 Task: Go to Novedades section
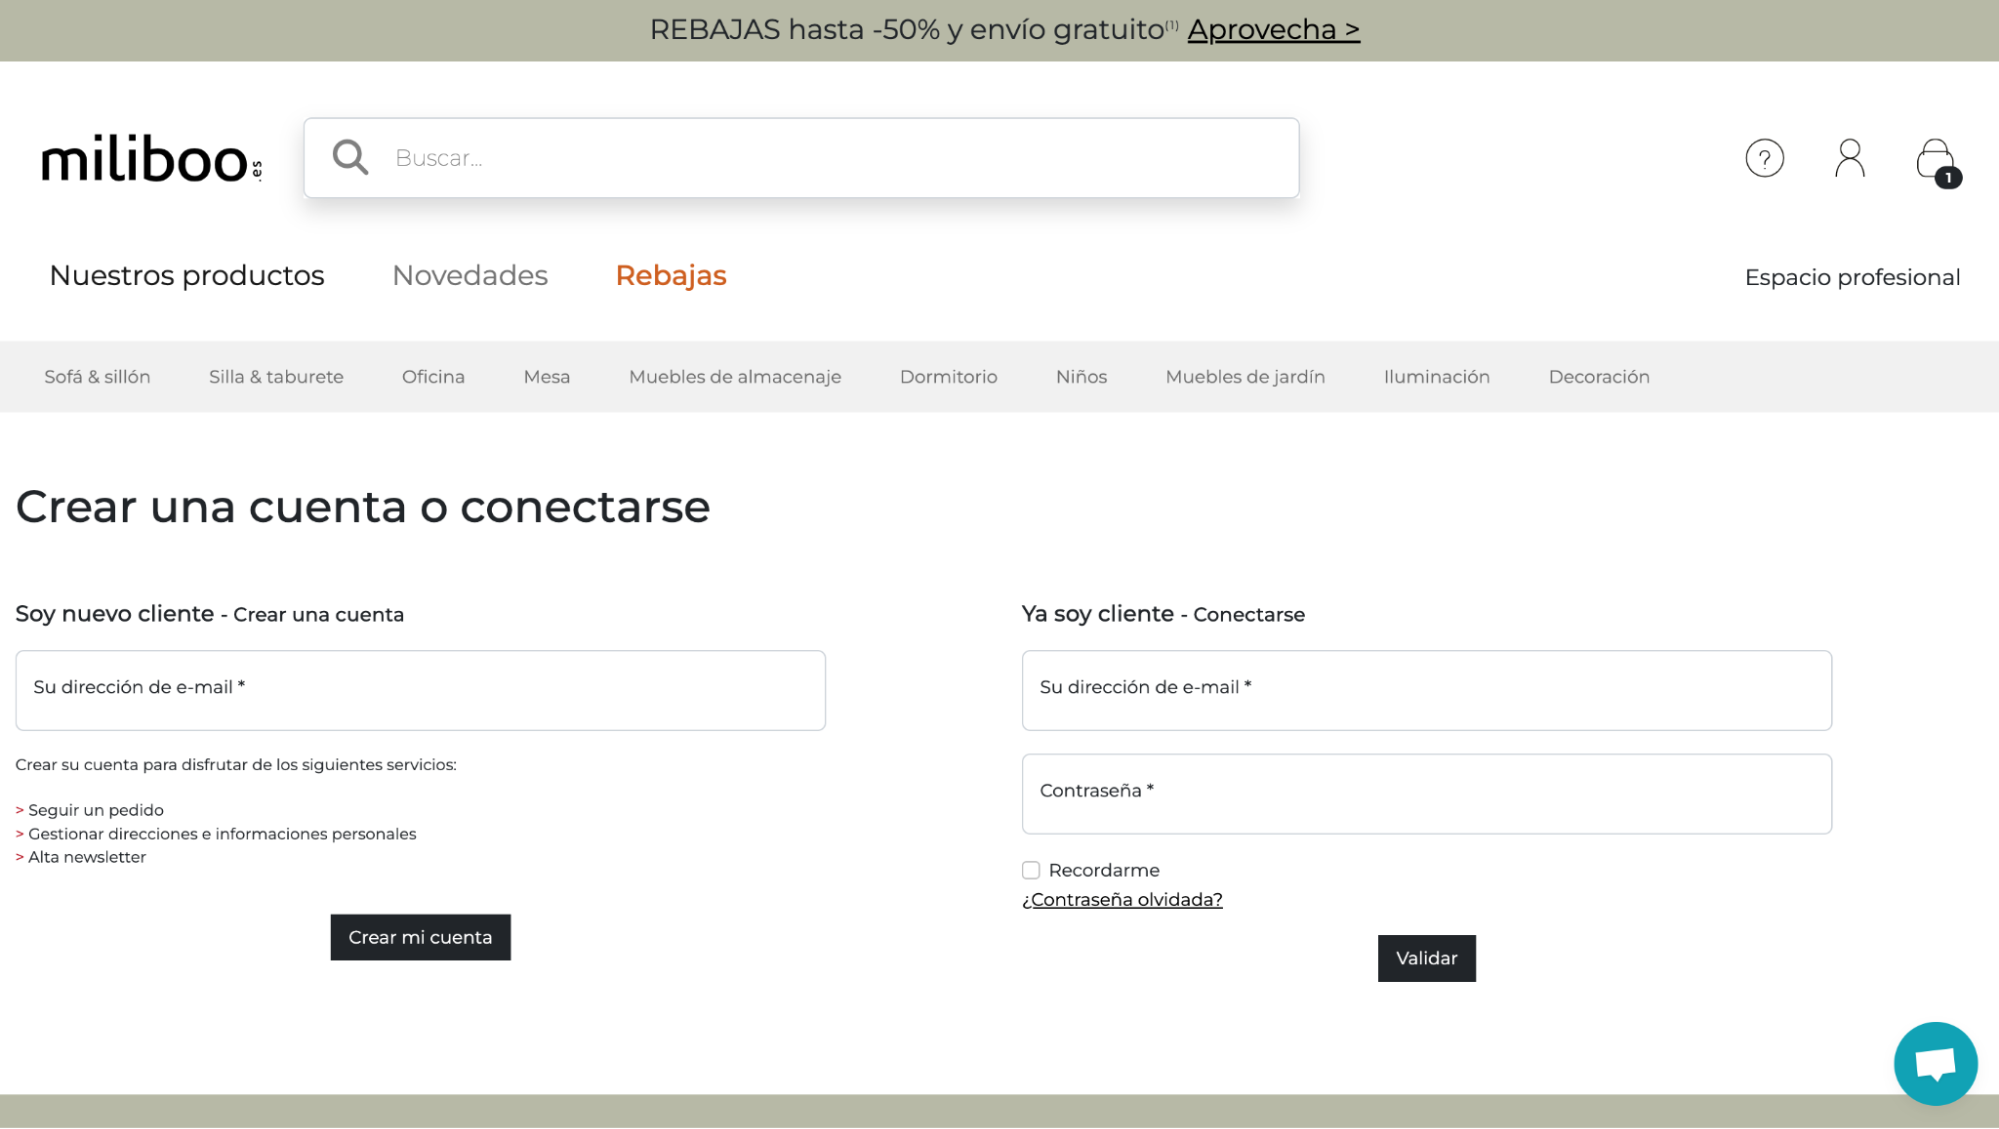[470, 275]
